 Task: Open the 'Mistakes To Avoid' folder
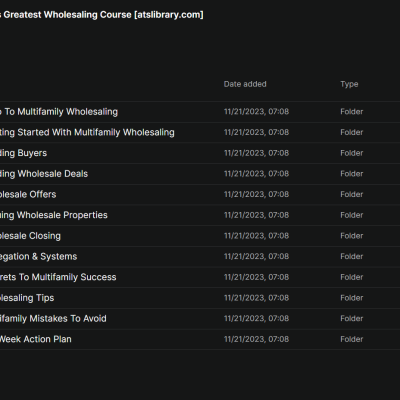(53, 318)
